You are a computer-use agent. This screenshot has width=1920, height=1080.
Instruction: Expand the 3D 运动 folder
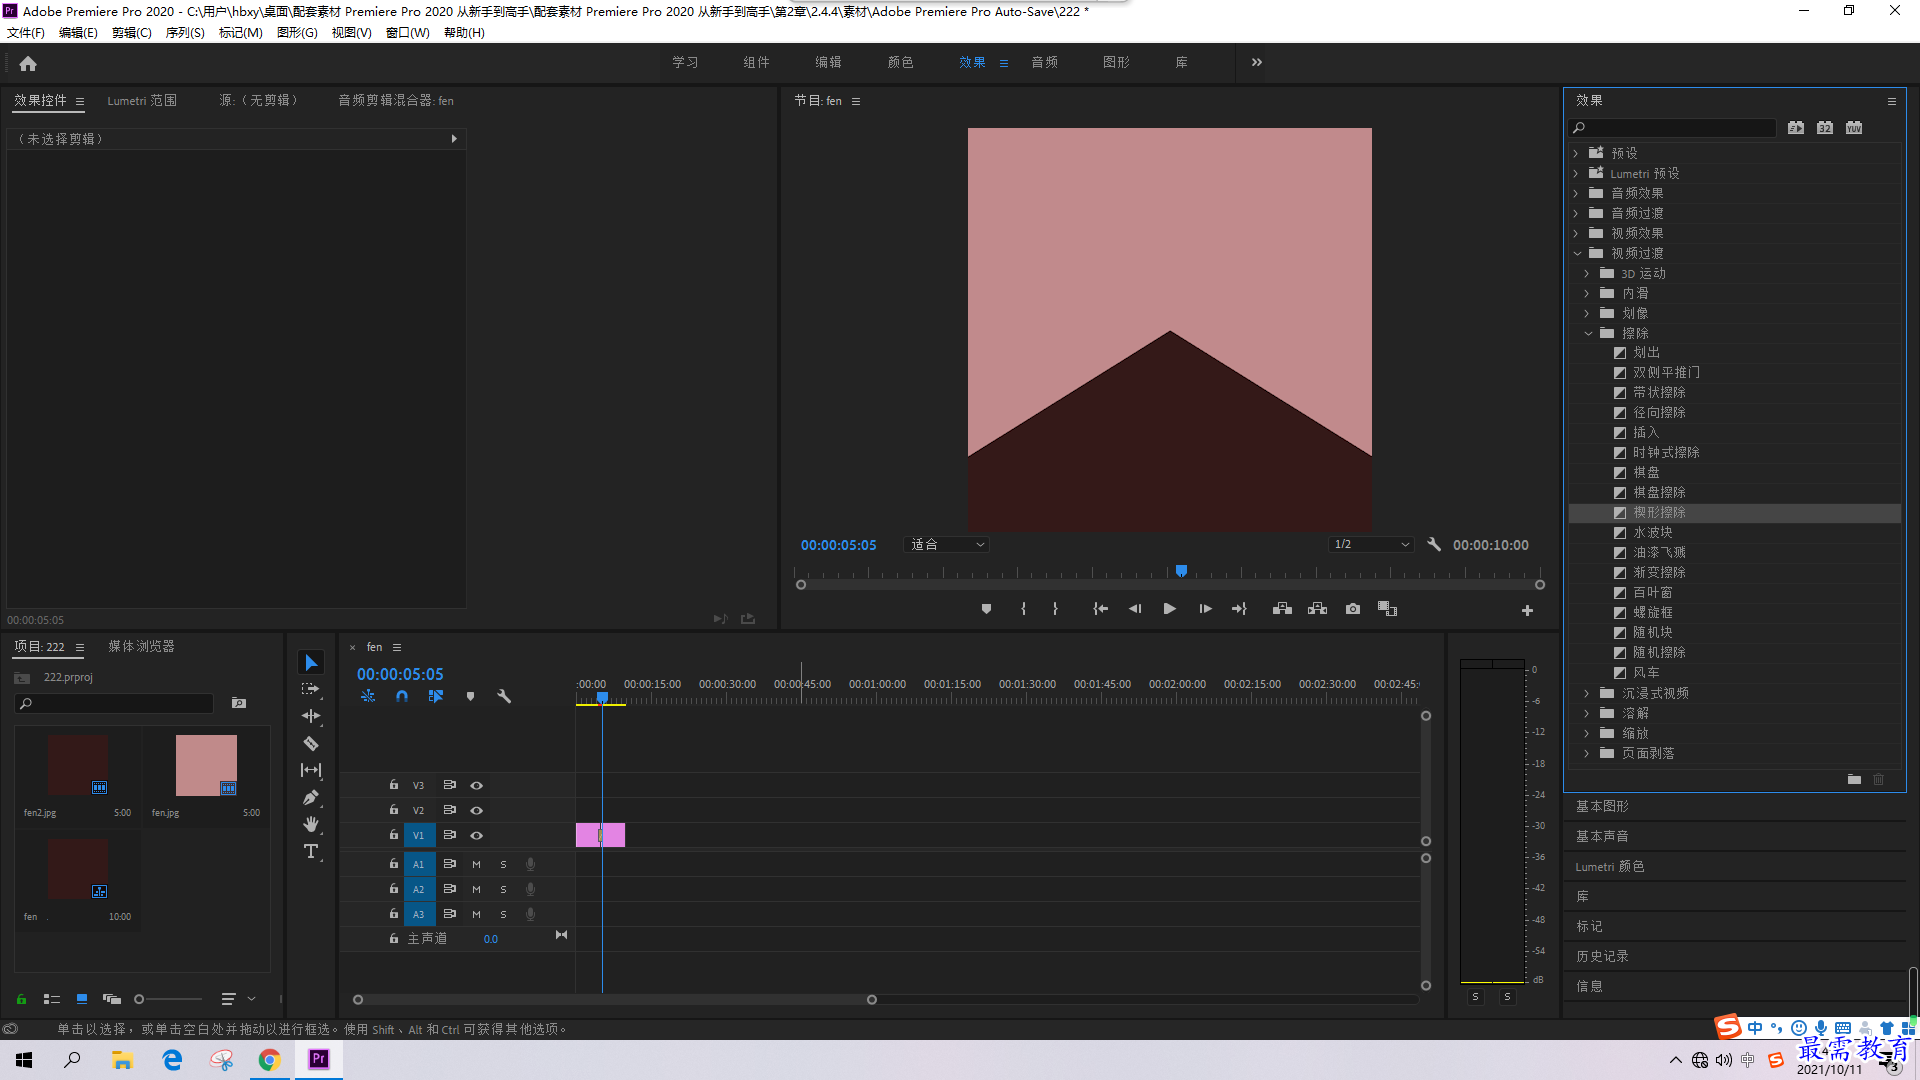coord(1587,273)
